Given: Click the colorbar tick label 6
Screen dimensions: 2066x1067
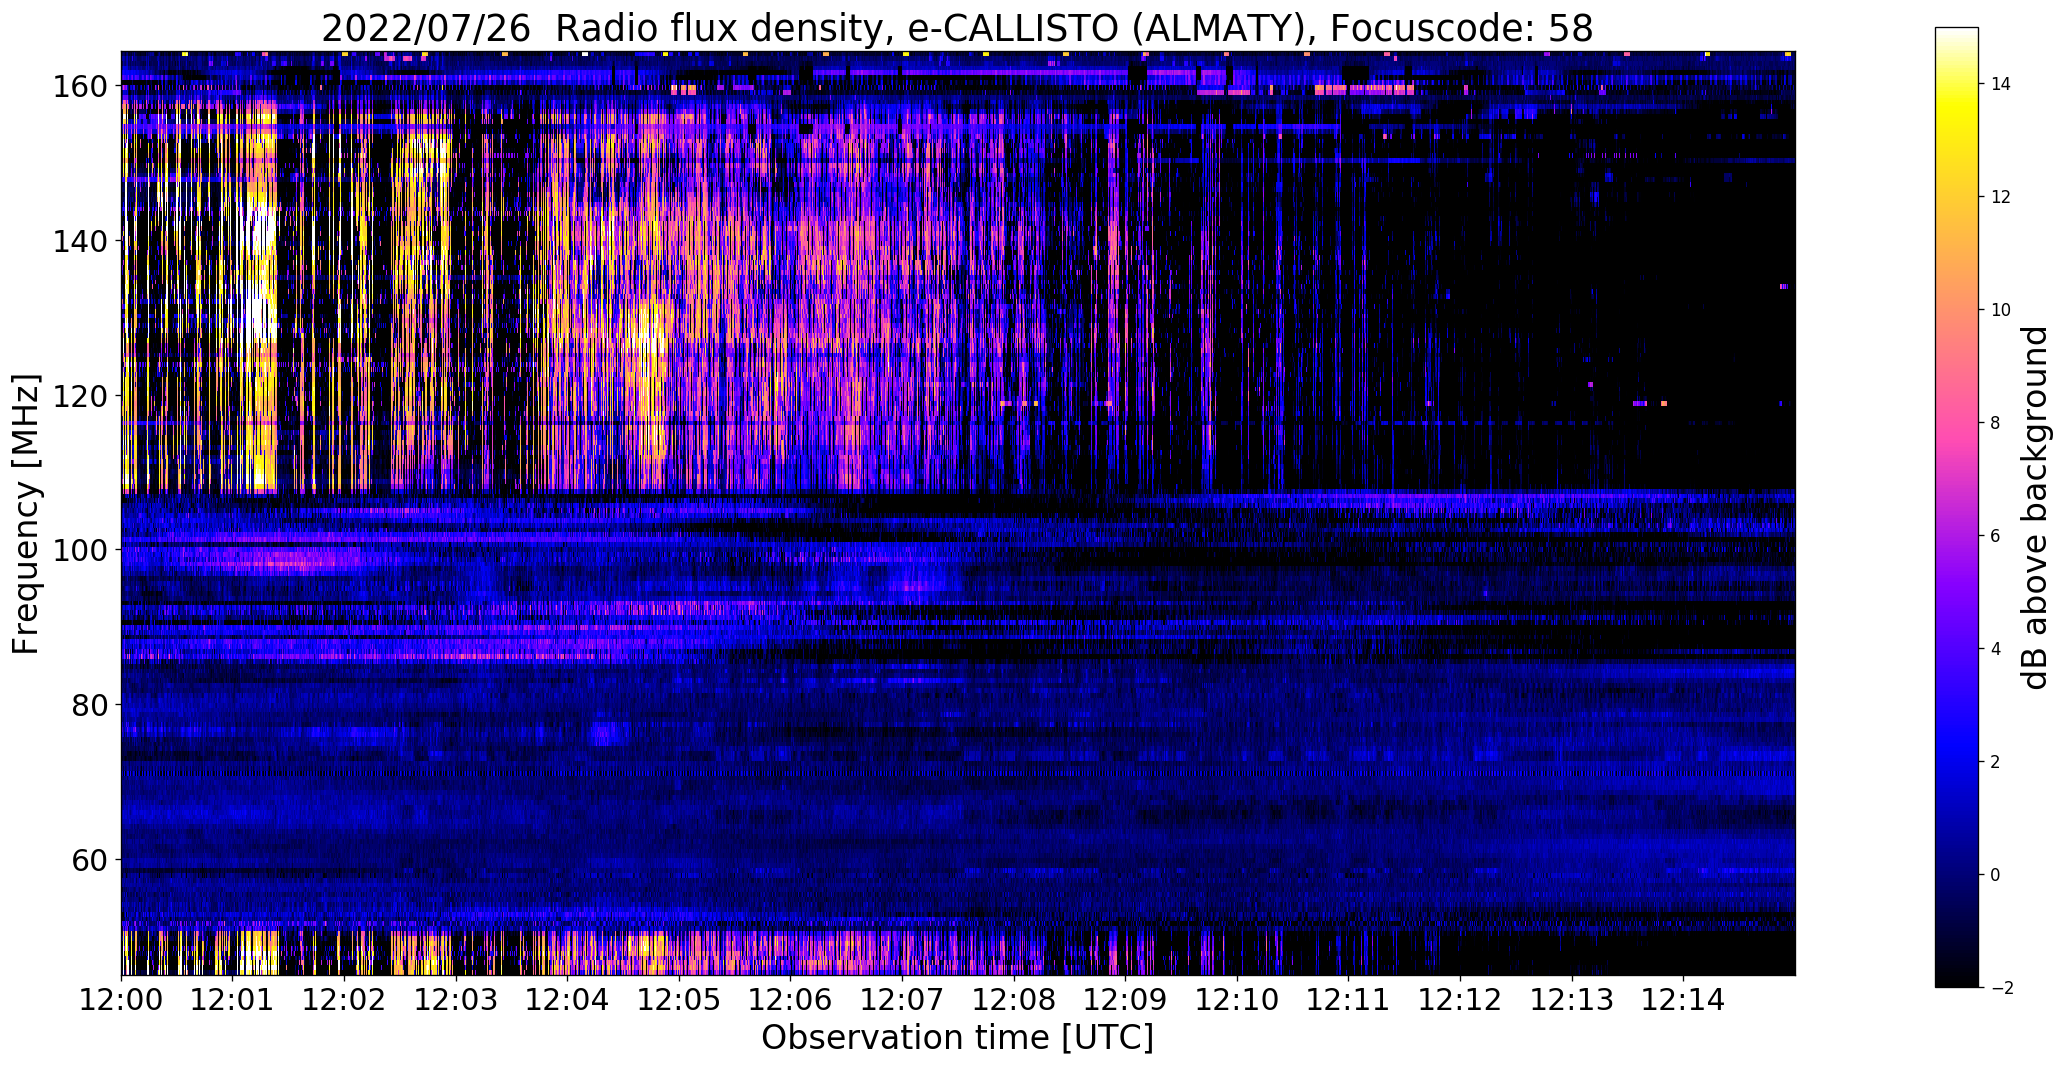Looking at the screenshot, I should 1996,536.
